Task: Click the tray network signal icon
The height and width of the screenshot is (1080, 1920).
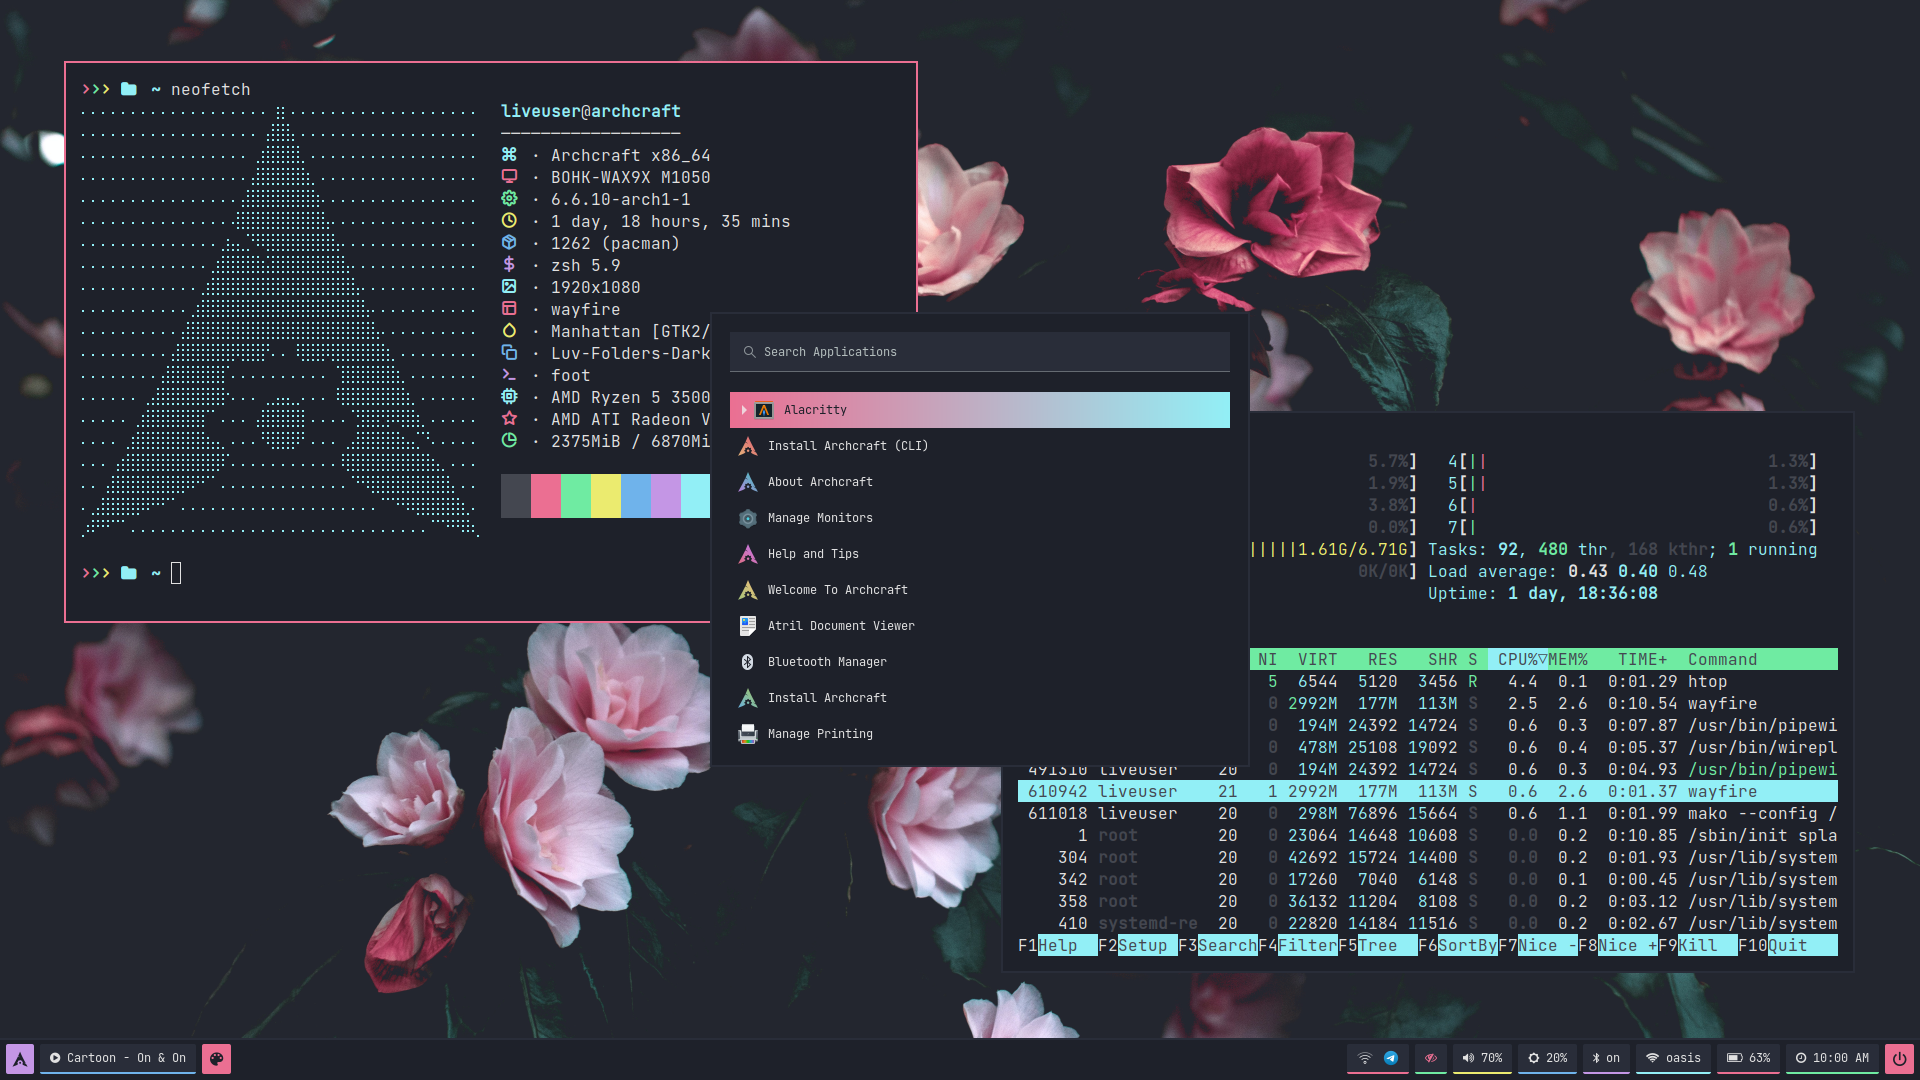Action: point(1364,1058)
